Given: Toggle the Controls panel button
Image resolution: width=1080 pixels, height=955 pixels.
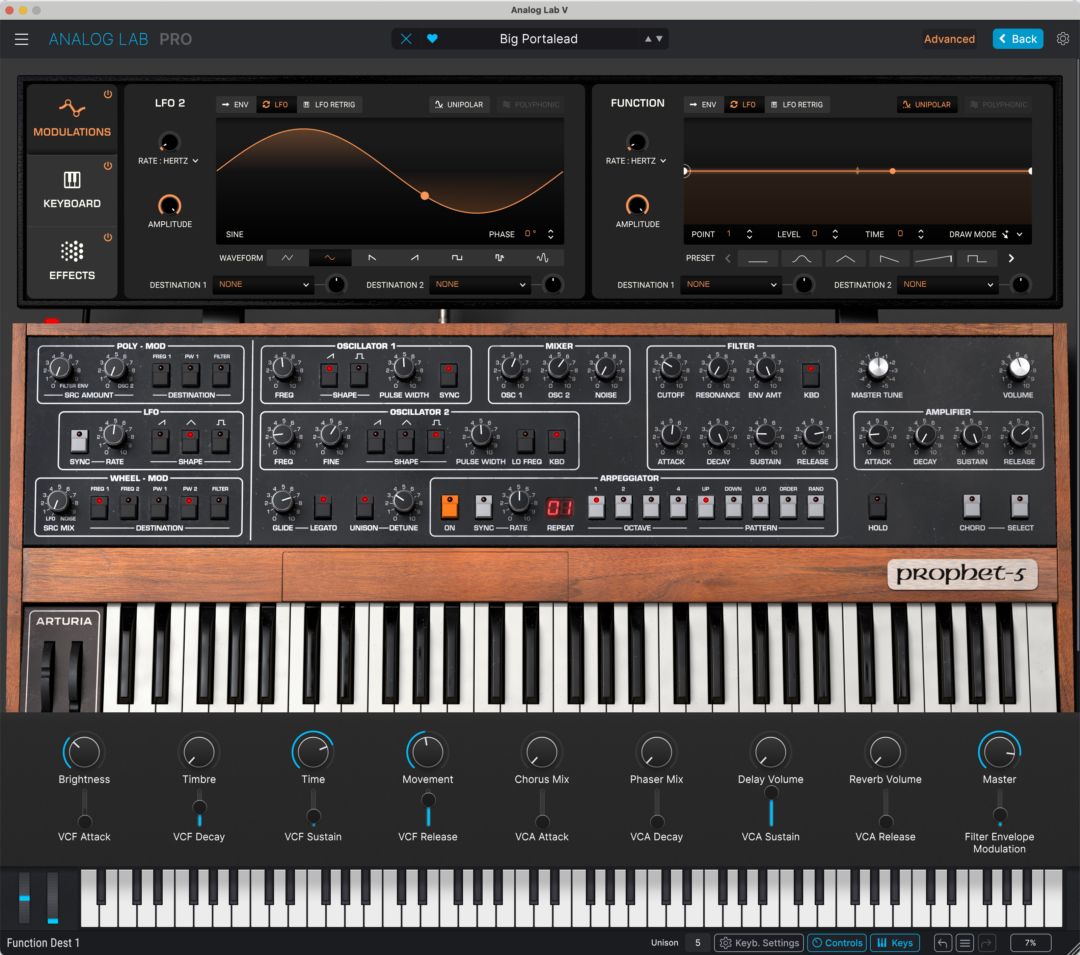Looking at the screenshot, I should 836,943.
